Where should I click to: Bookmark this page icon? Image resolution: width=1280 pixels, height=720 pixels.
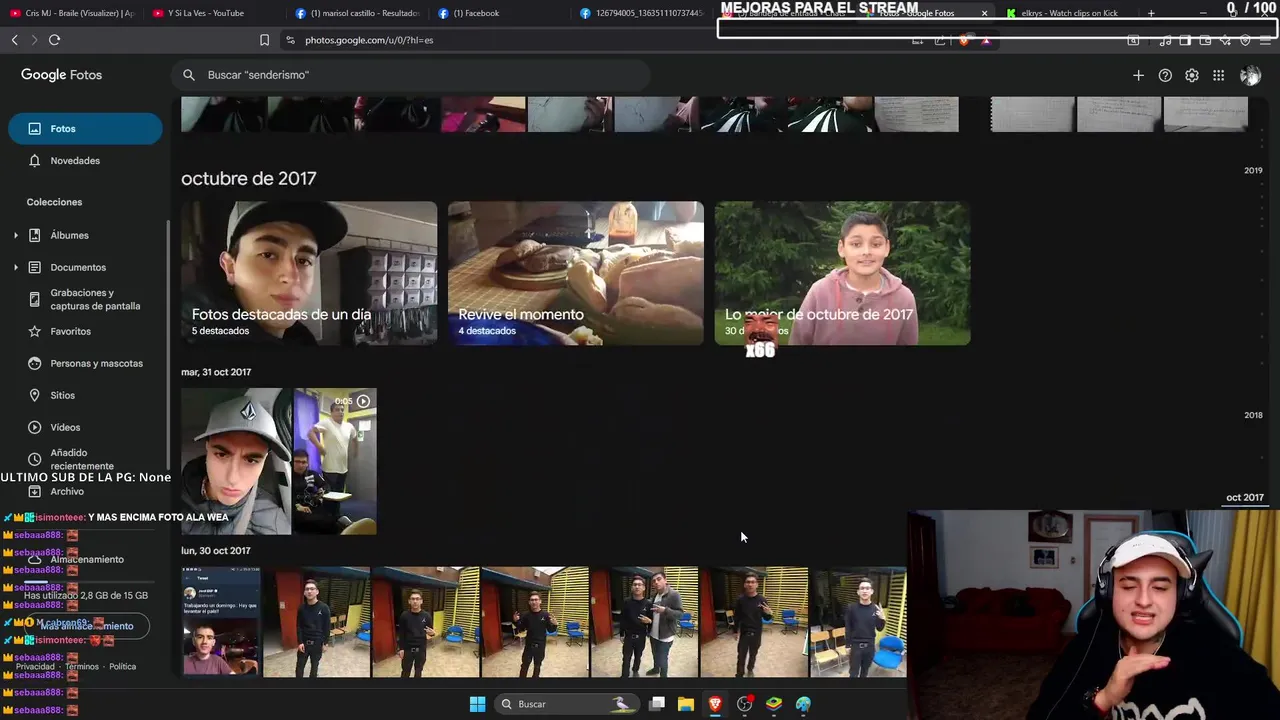coord(264,40)
